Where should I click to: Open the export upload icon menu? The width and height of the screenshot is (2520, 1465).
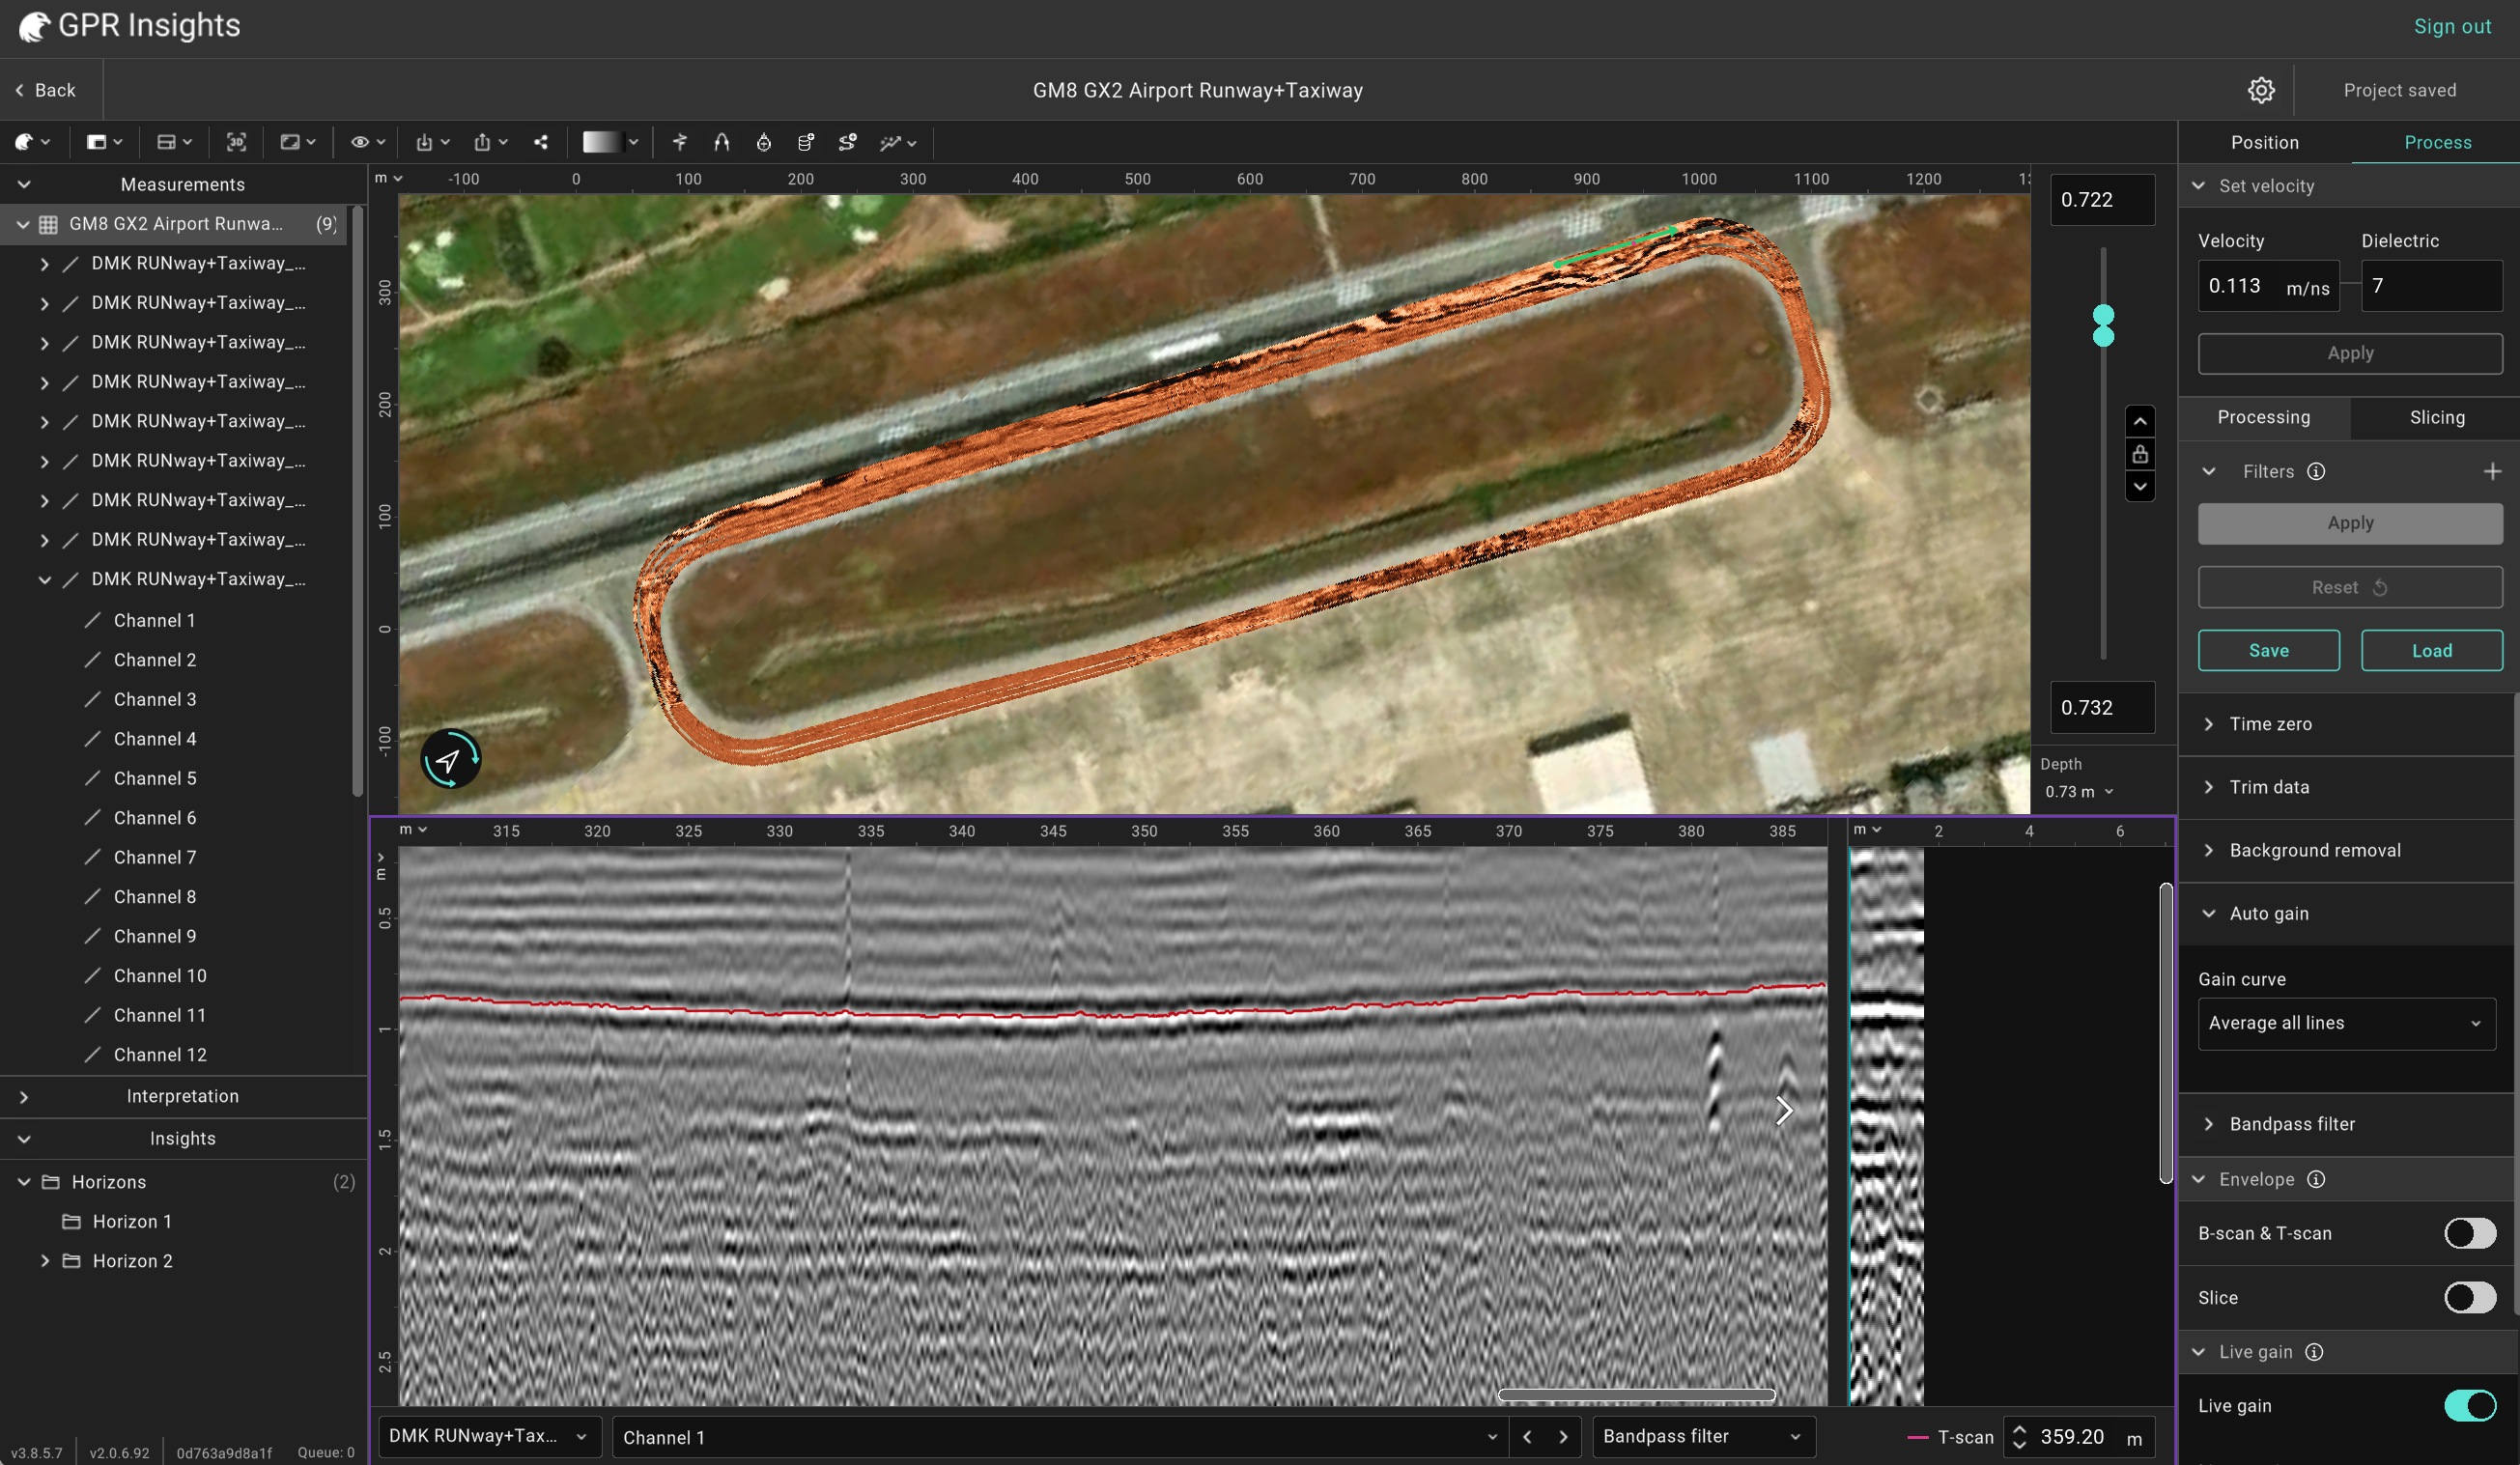click(490, 142)
